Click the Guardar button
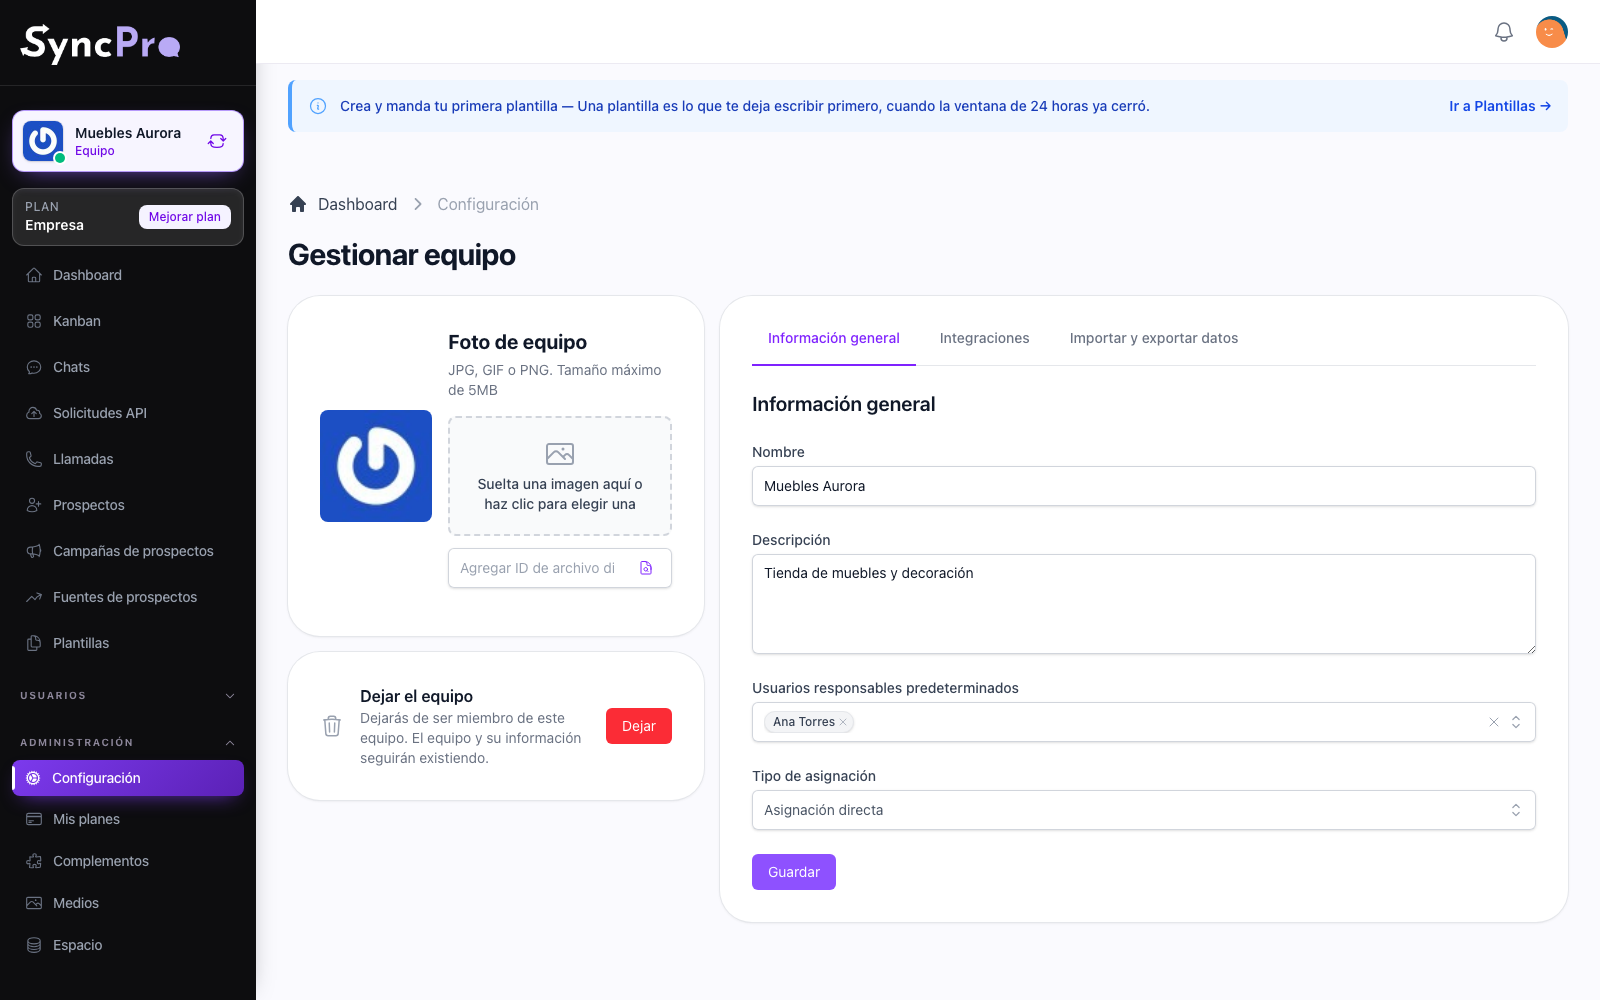 (794, 872)
